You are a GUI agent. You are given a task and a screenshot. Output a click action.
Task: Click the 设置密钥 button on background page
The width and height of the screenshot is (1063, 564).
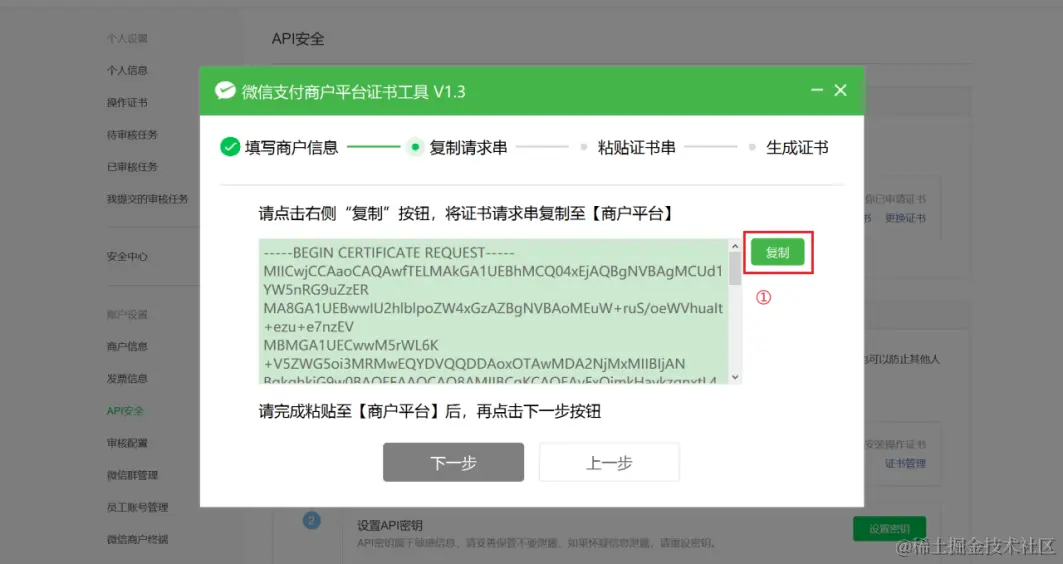point(889,528)
